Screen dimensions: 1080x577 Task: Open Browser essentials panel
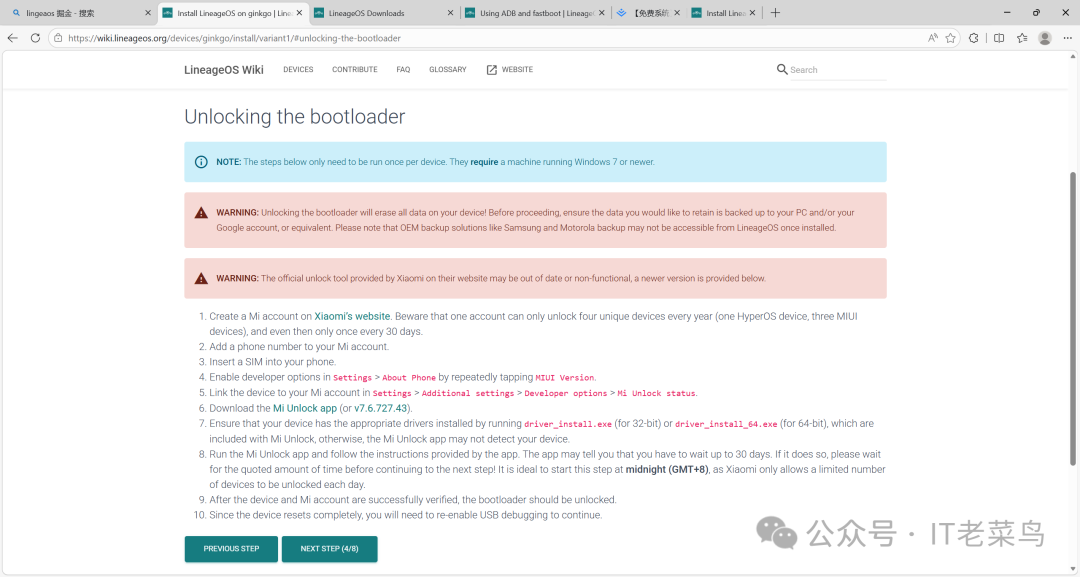pyautogui.click(x=974, y=37)
